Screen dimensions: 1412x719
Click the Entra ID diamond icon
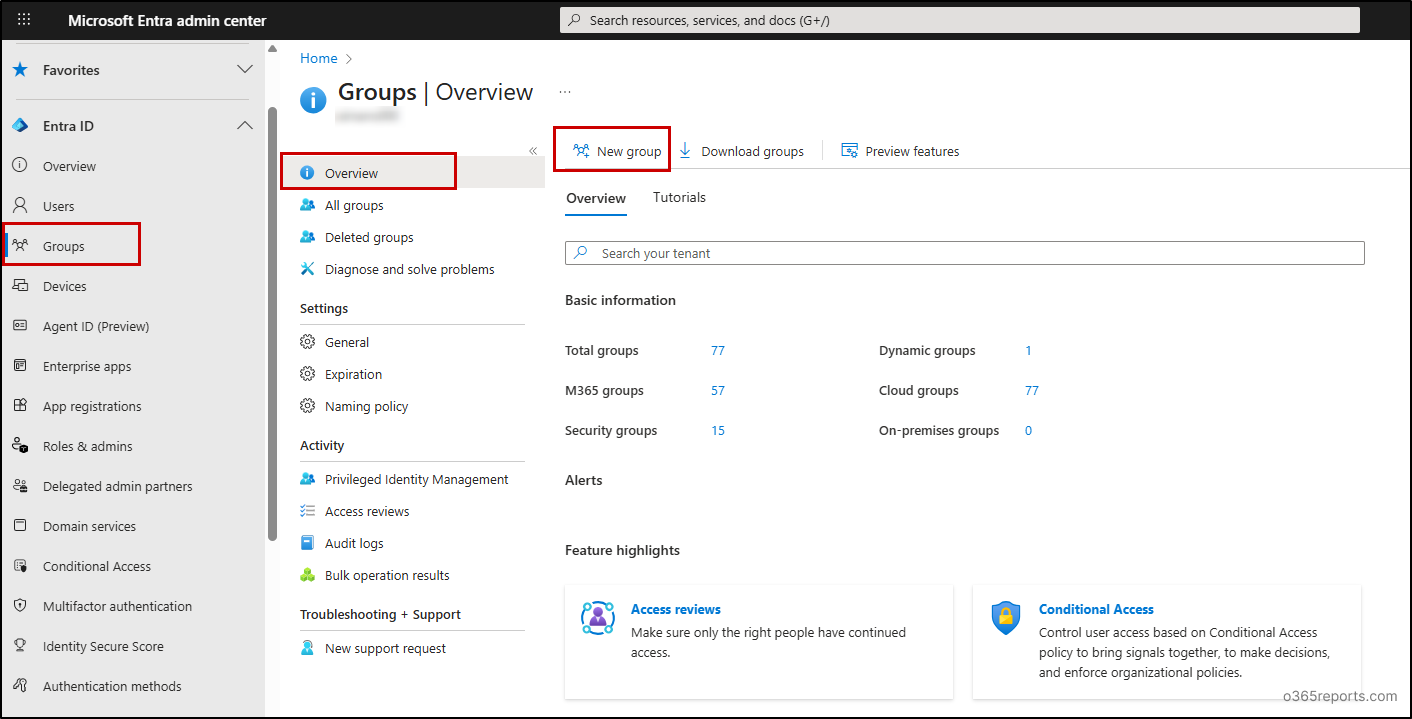[20, 126]
